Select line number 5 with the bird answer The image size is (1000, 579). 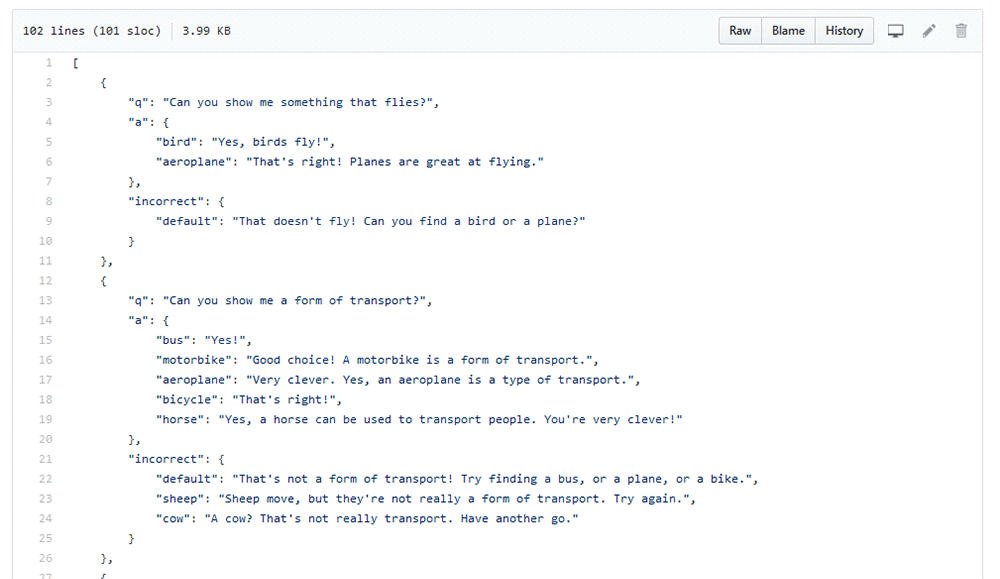click(48, 142)
